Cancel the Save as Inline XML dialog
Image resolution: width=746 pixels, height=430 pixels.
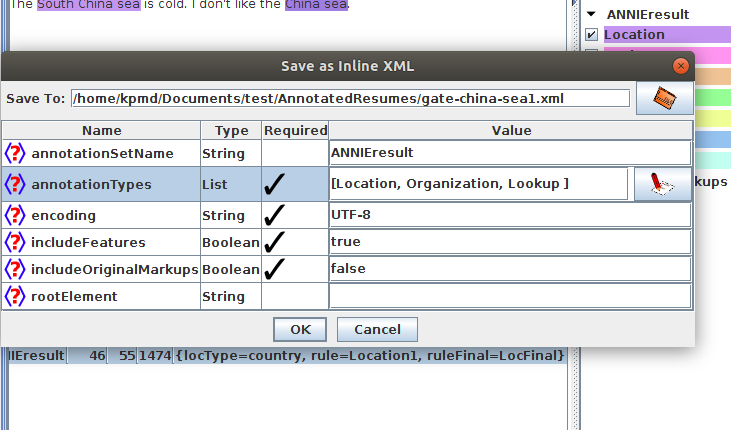click(x=377, y=330)
